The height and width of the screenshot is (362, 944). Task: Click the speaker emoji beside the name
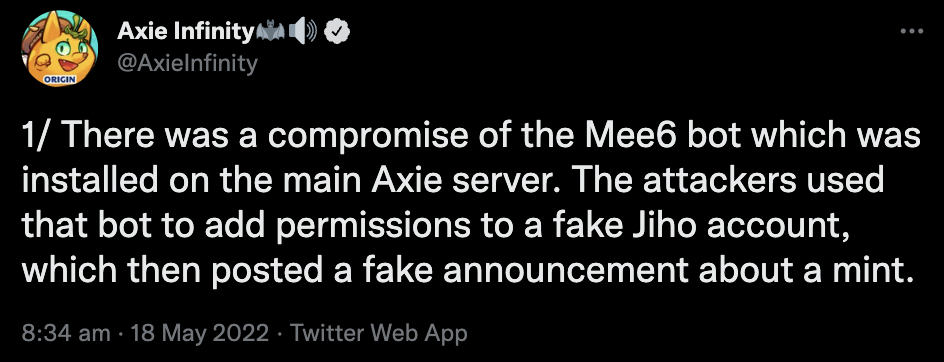[x=303, y=31]
